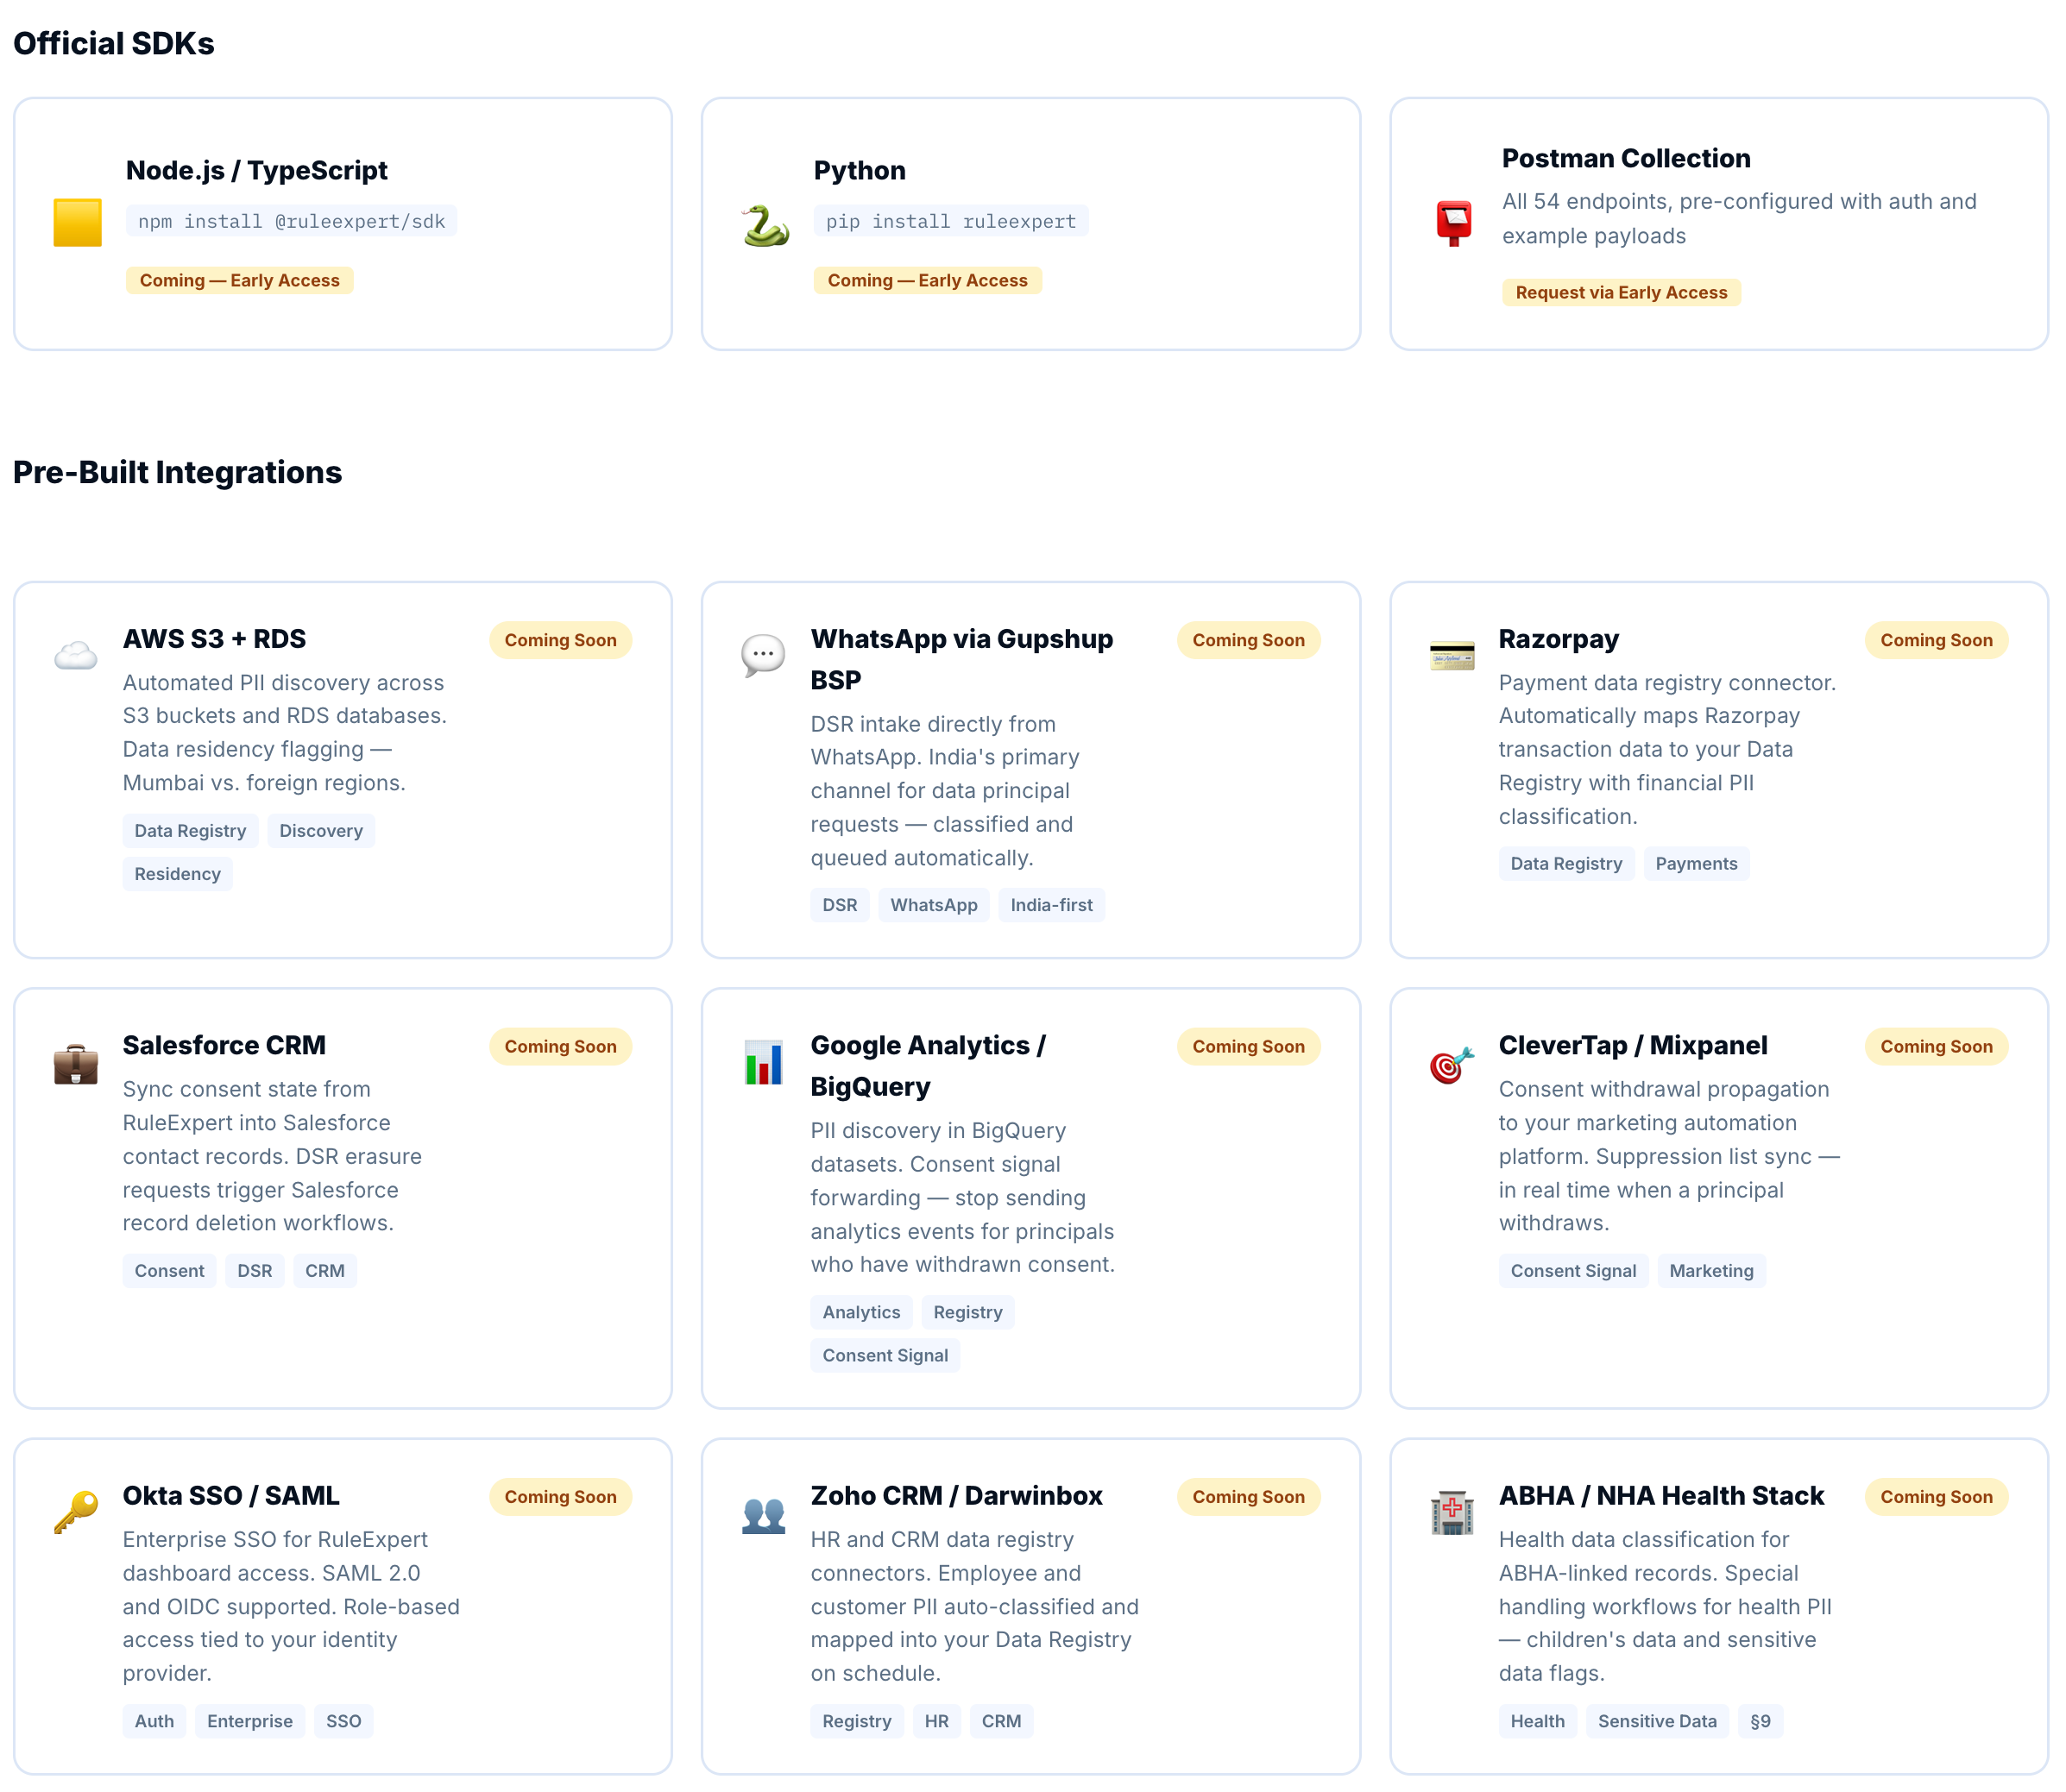Click Request via Early Access badge
This screenshot has width=2066, height=1792.
point(1620,292)
